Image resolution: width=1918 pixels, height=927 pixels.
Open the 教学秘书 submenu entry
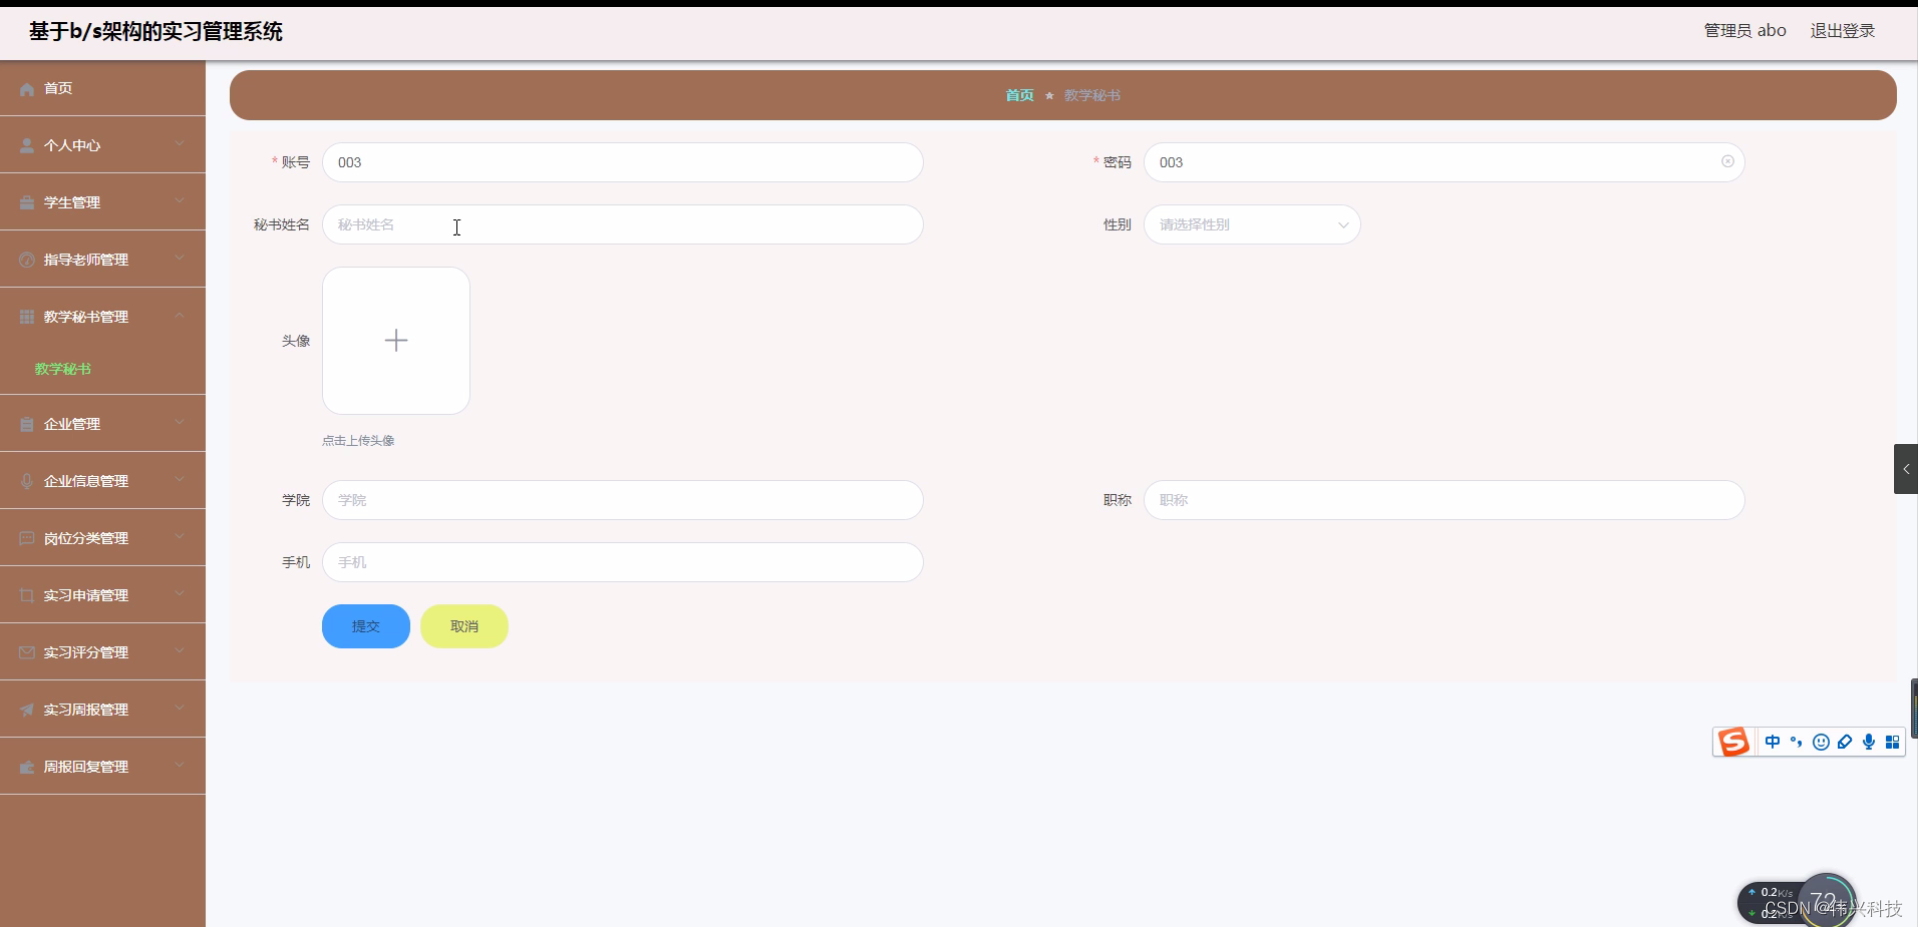pos(63,368)
